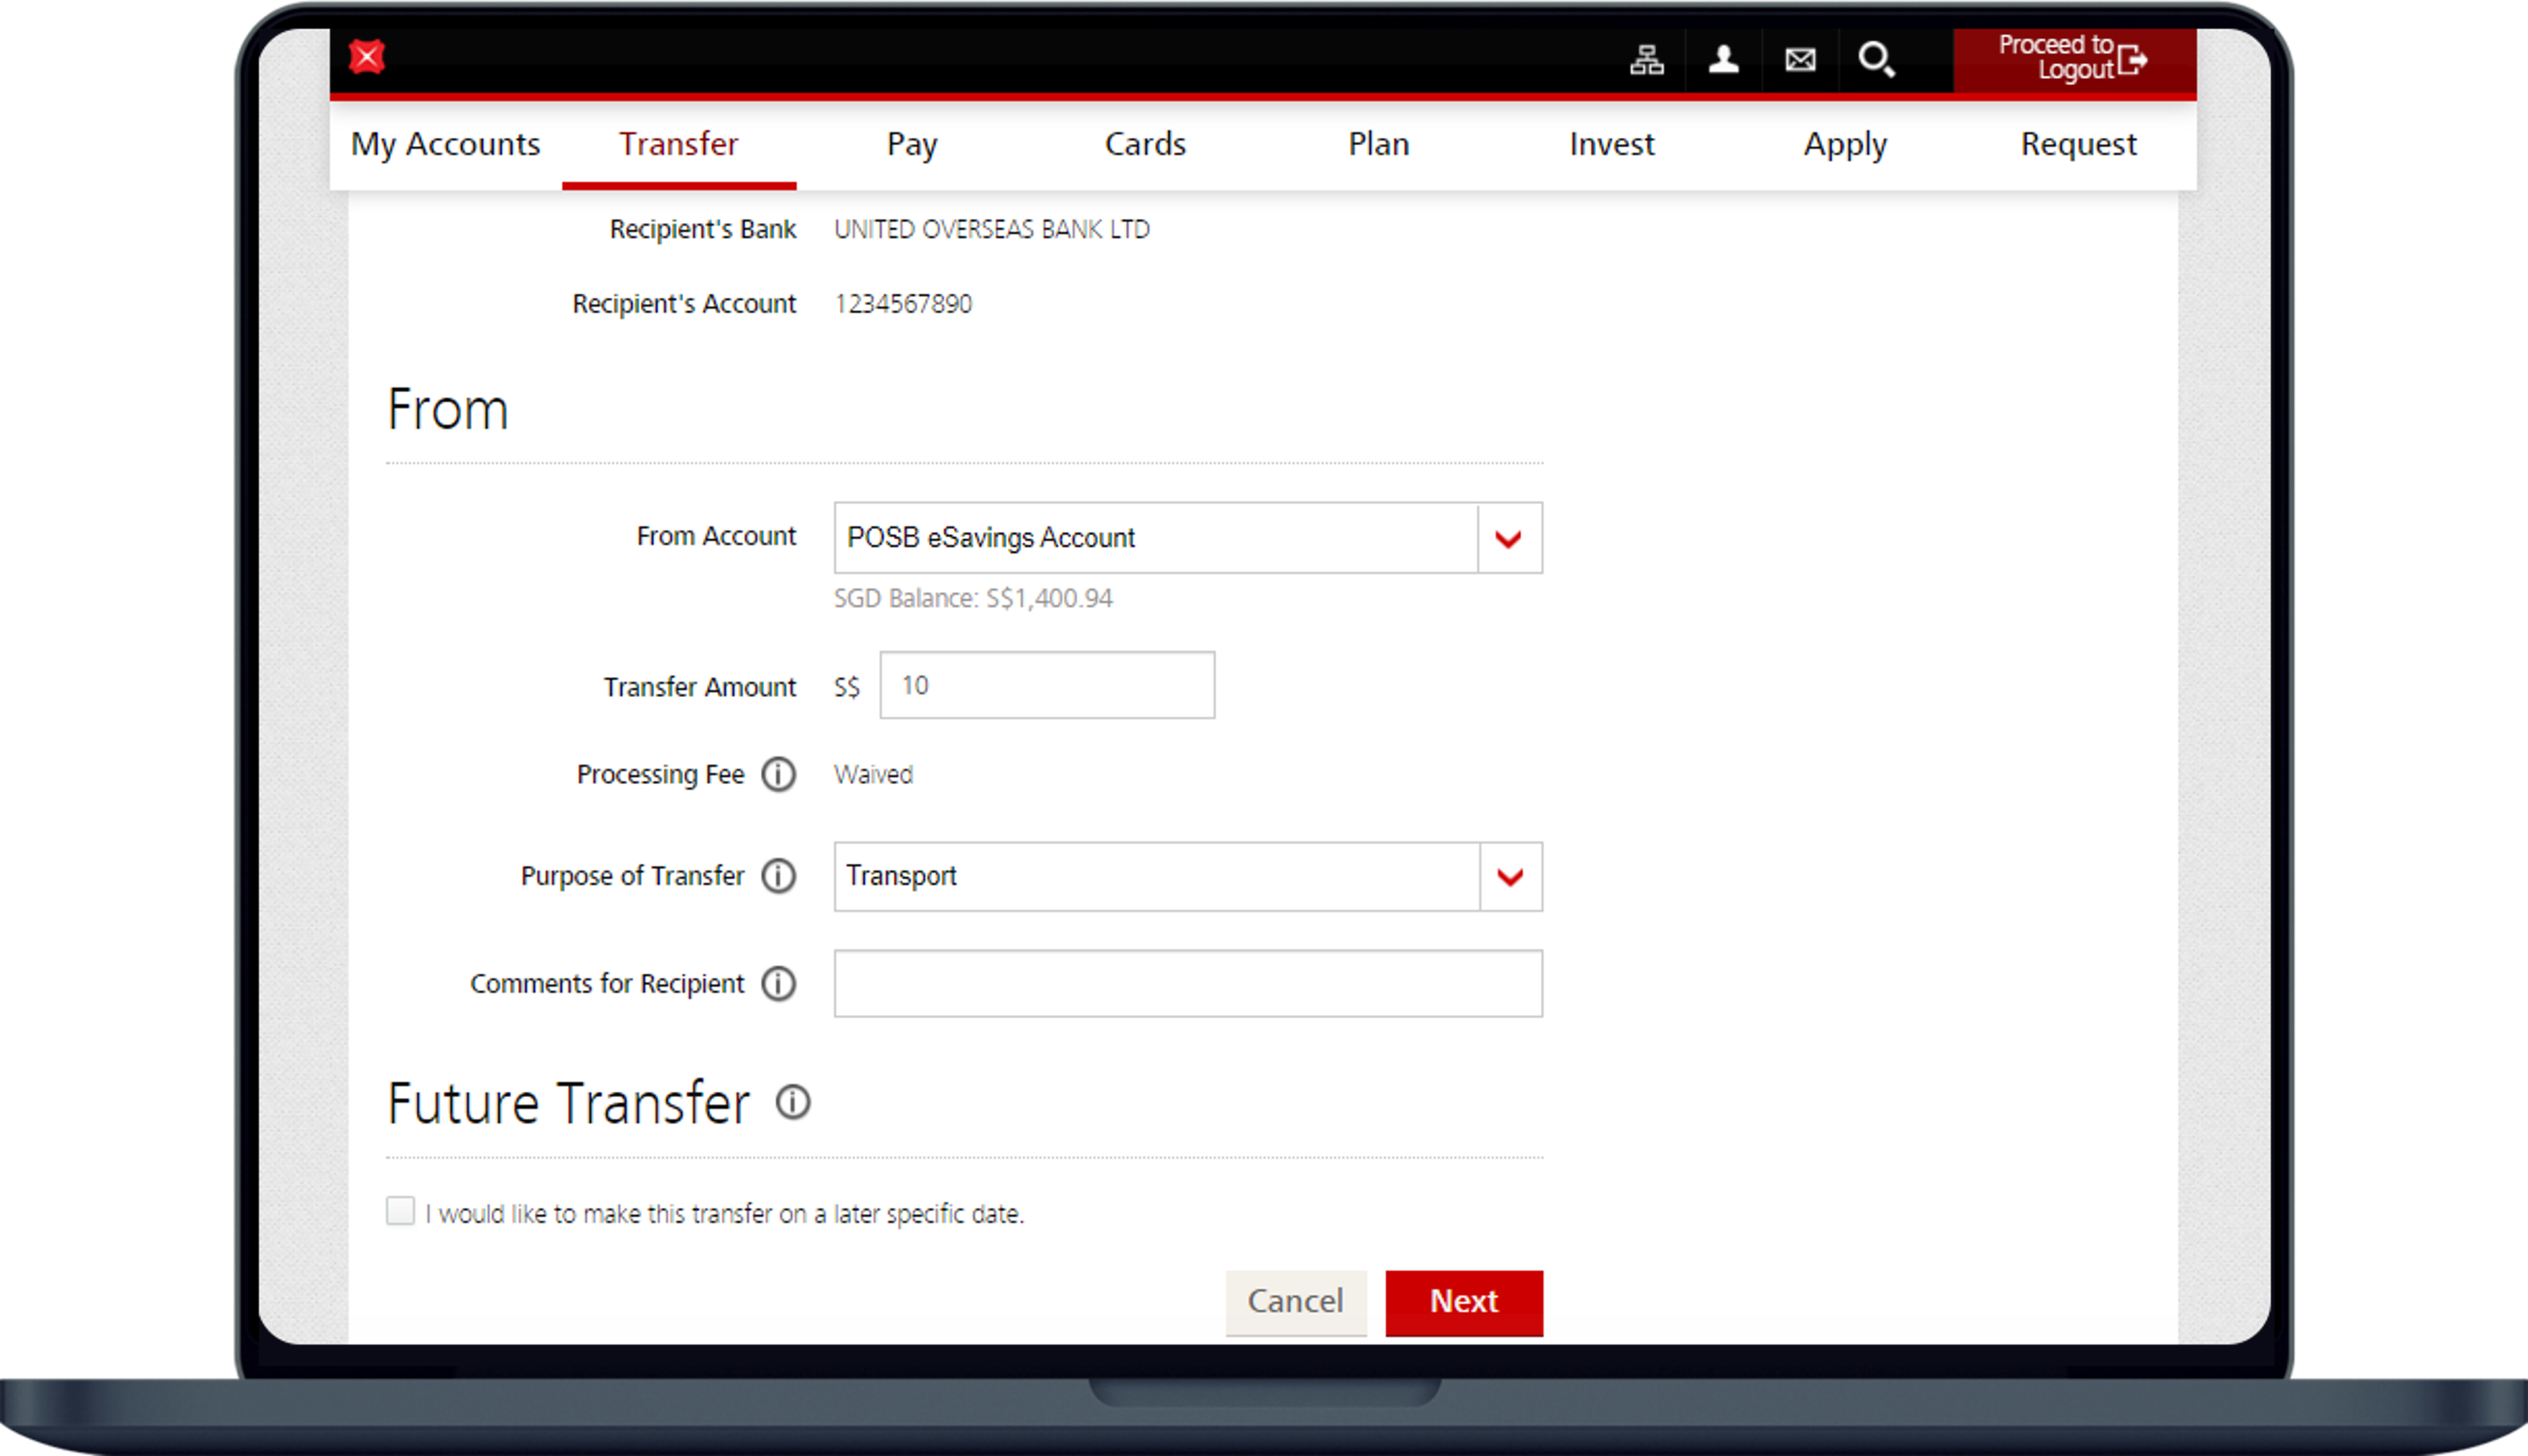The image size is (2528, 1456).
Task: Open the sitemap icon in header
Action: [x=1646, y=60]
